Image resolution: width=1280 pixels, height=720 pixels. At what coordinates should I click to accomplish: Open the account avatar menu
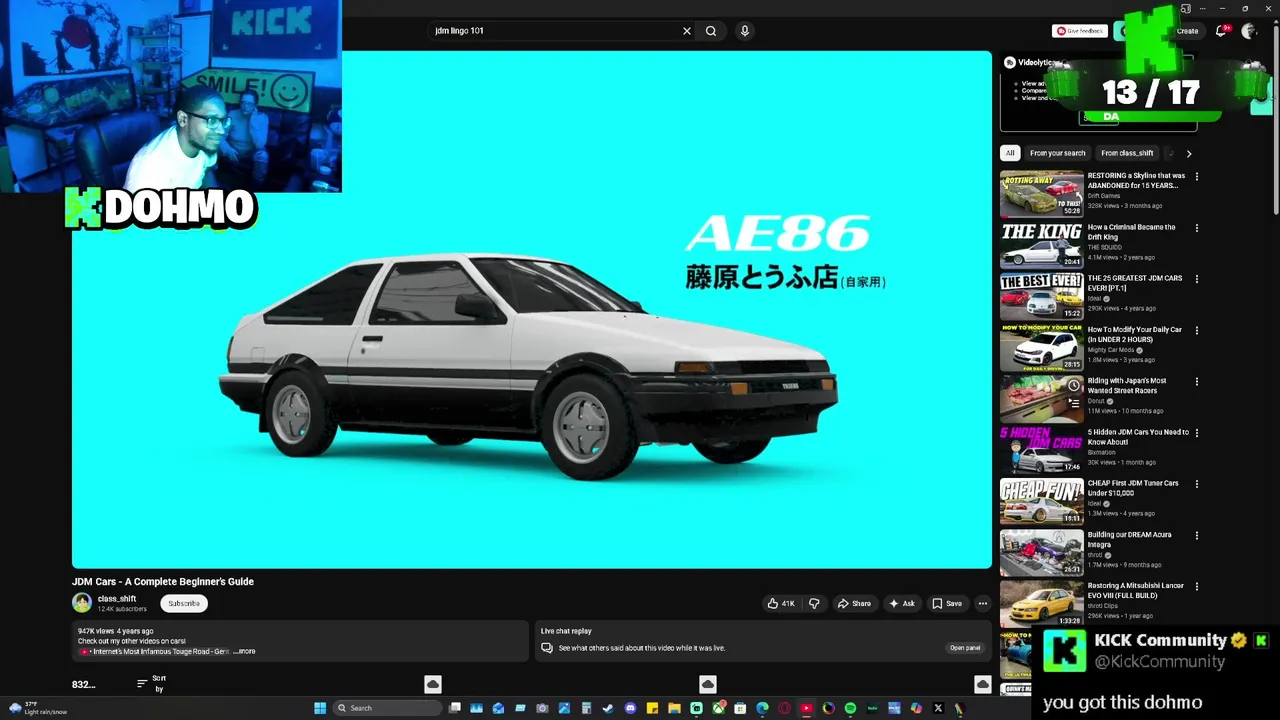point(1248,31)
